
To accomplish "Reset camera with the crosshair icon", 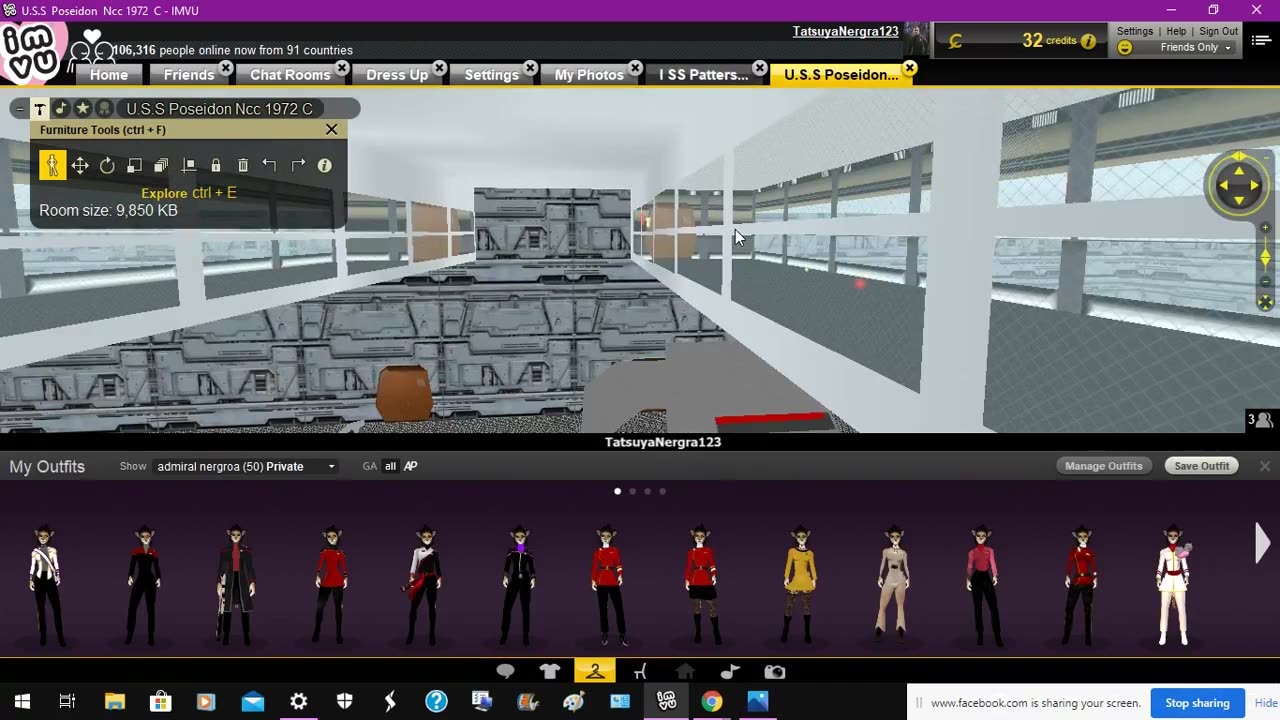I will (1265, 302).
